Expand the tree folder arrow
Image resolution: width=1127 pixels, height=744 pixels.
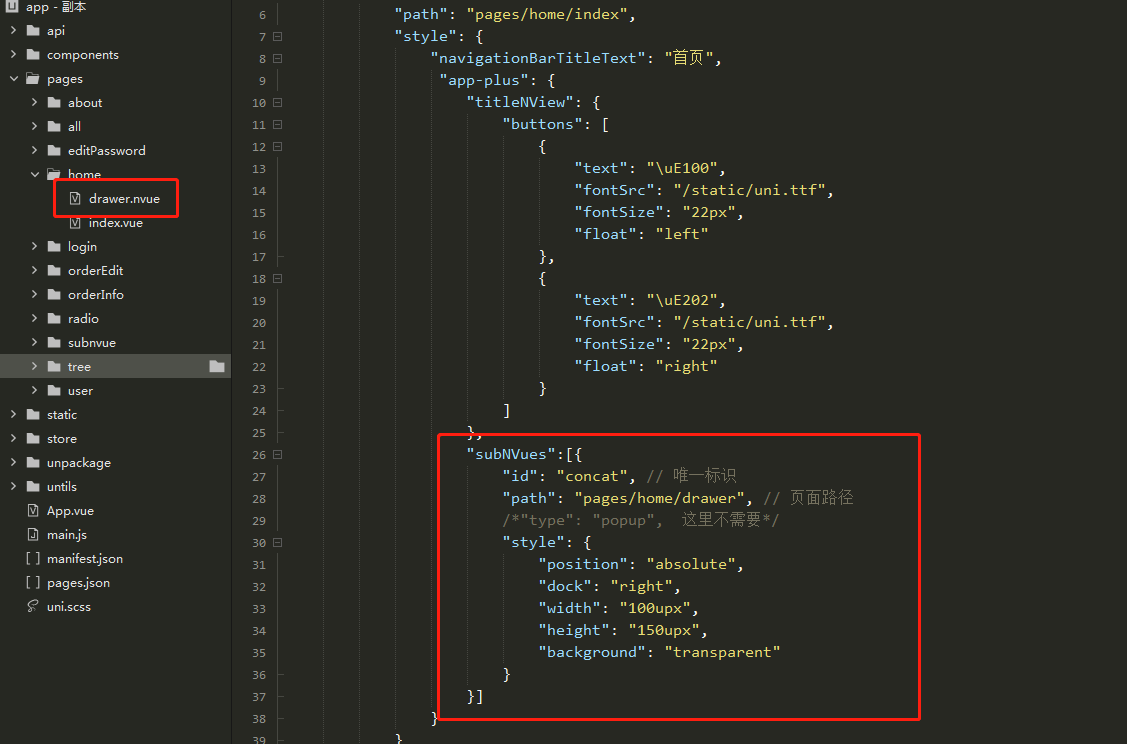pos(34,367)
